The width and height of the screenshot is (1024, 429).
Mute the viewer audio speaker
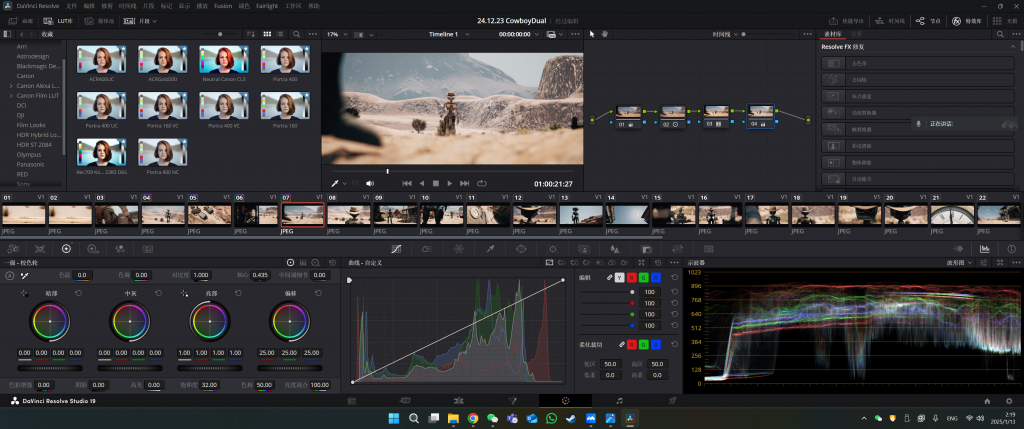[x=370, y=183]
